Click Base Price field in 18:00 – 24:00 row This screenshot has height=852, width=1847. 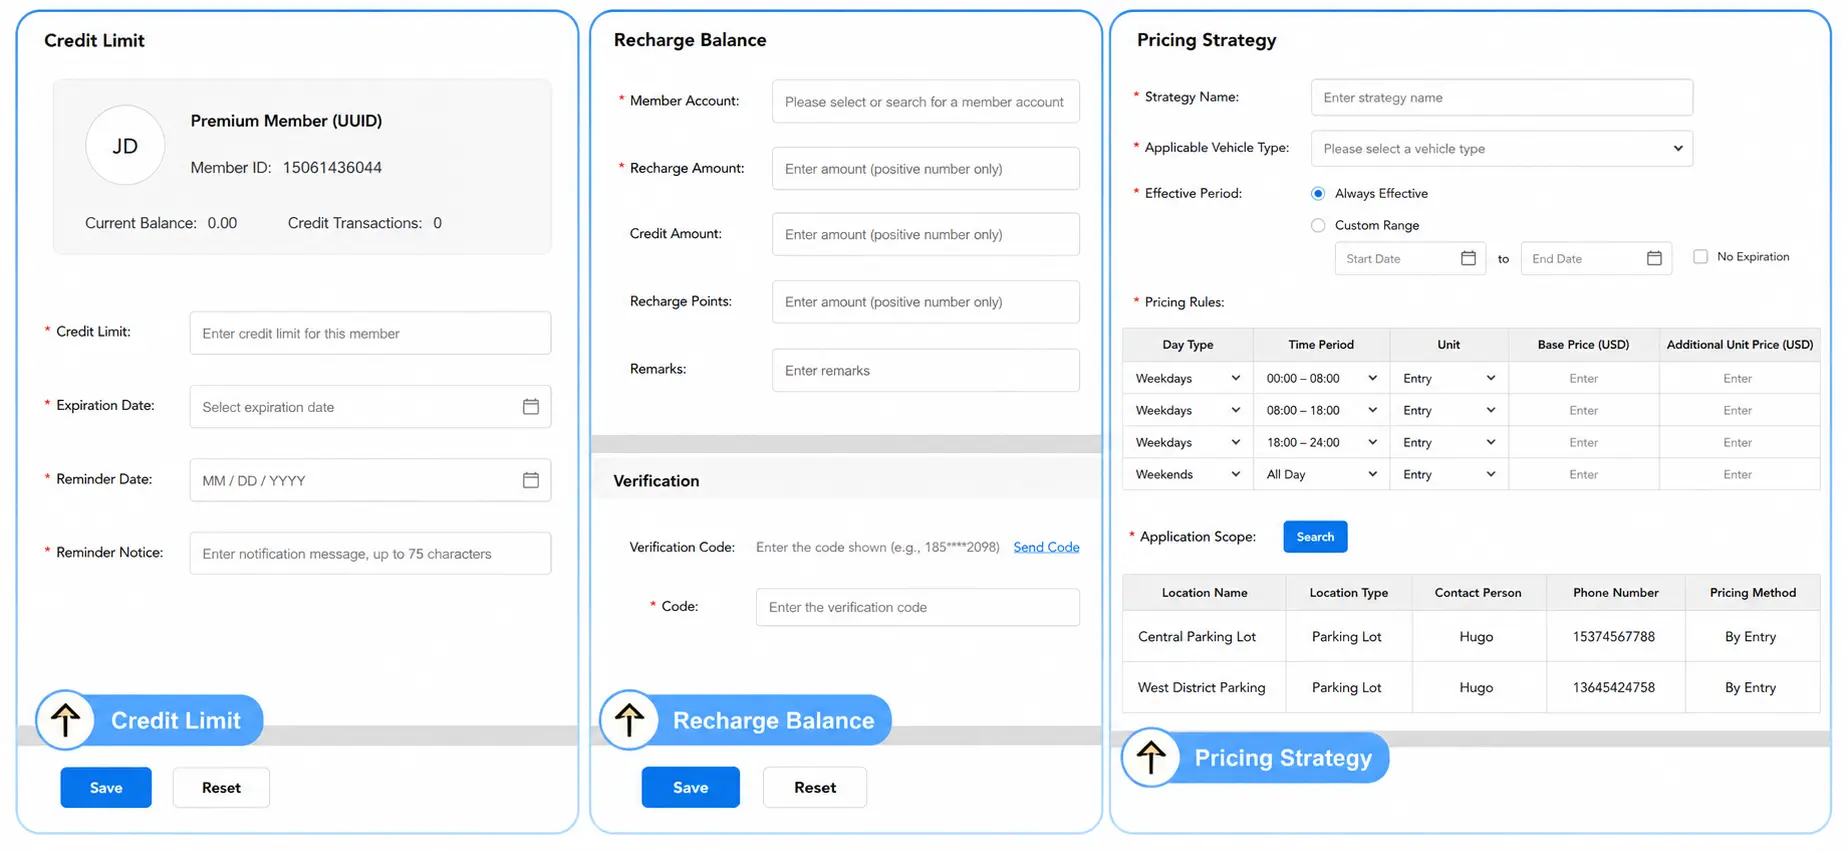tap(1584, 442)
